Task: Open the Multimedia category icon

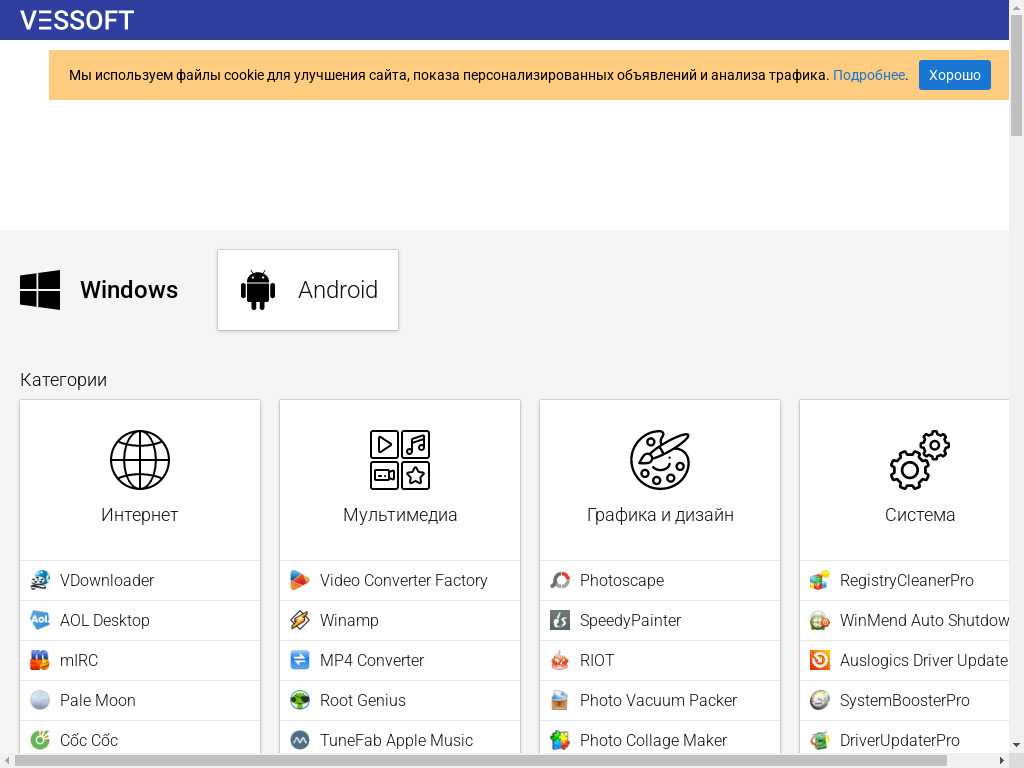Action: (400, 460)
